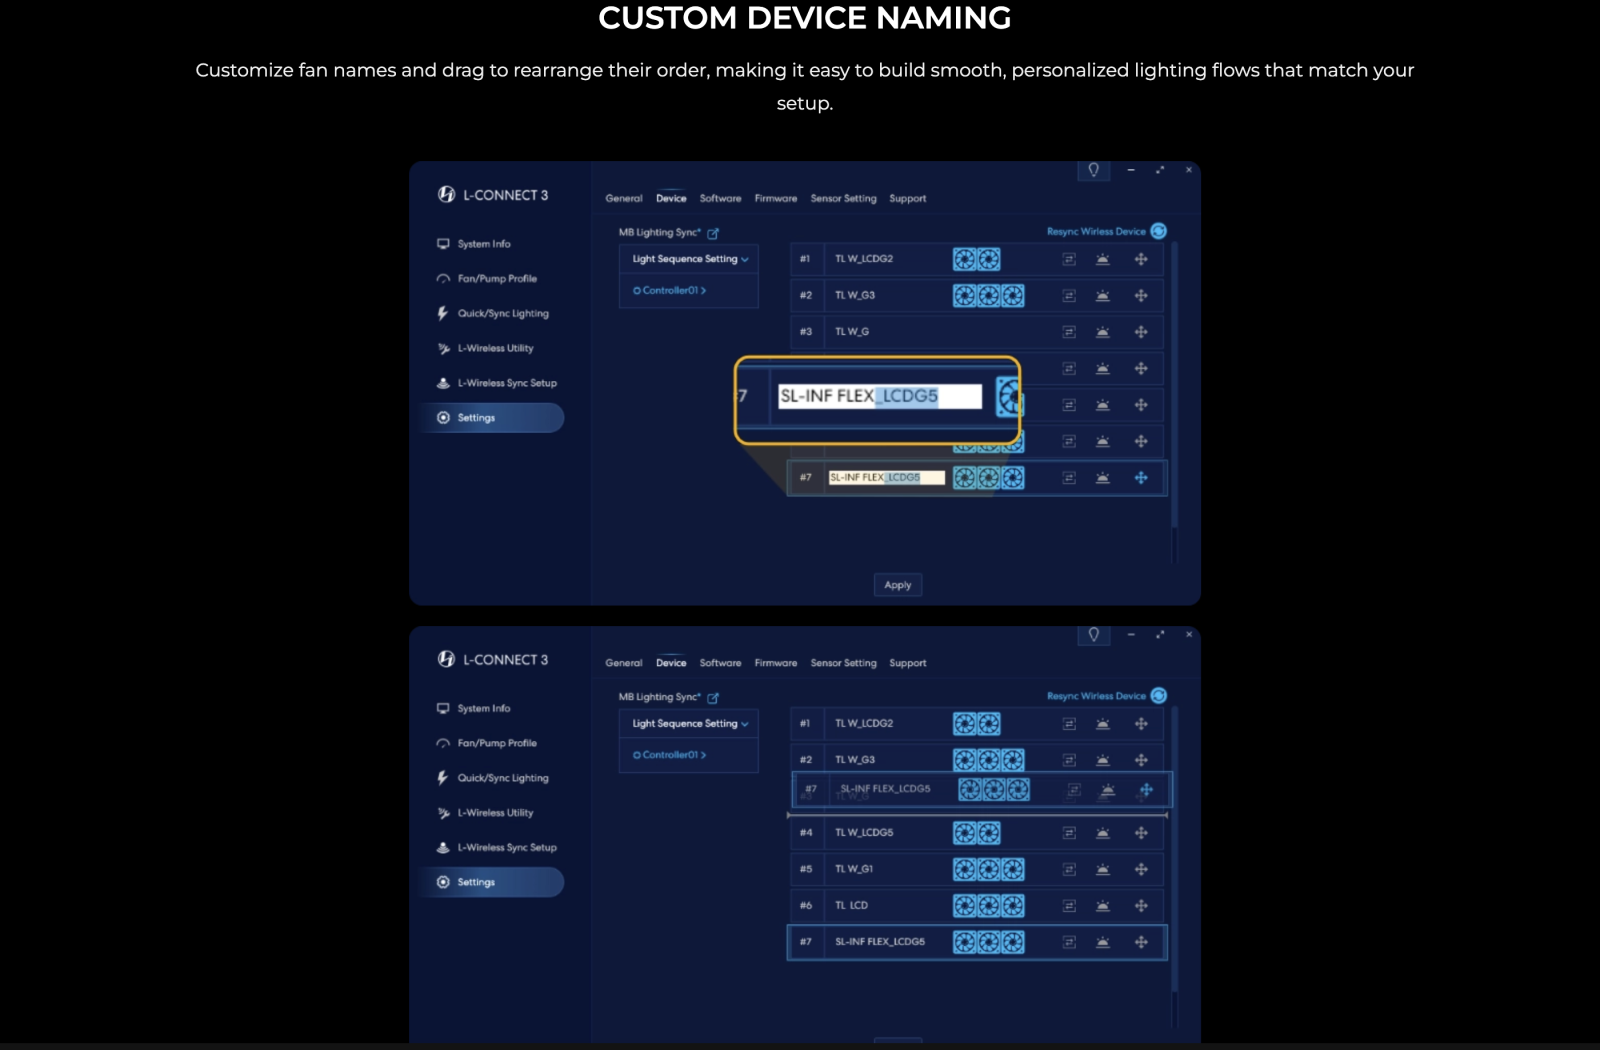The height and width of the screenshot is (1050, 1600).
Task: Click Apply button in upper window
Action: 898,585
